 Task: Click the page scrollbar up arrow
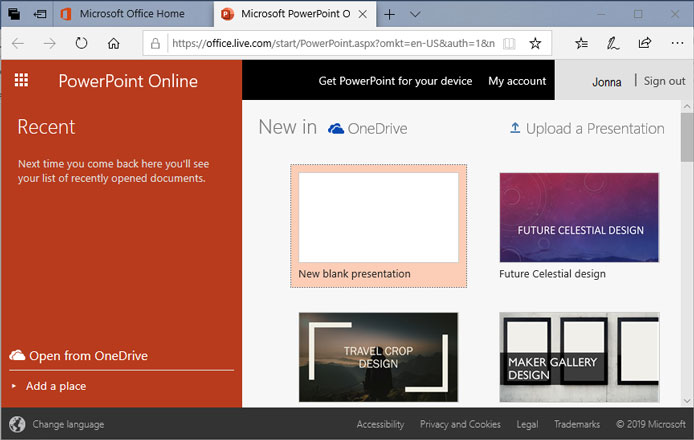coord(687,106)
